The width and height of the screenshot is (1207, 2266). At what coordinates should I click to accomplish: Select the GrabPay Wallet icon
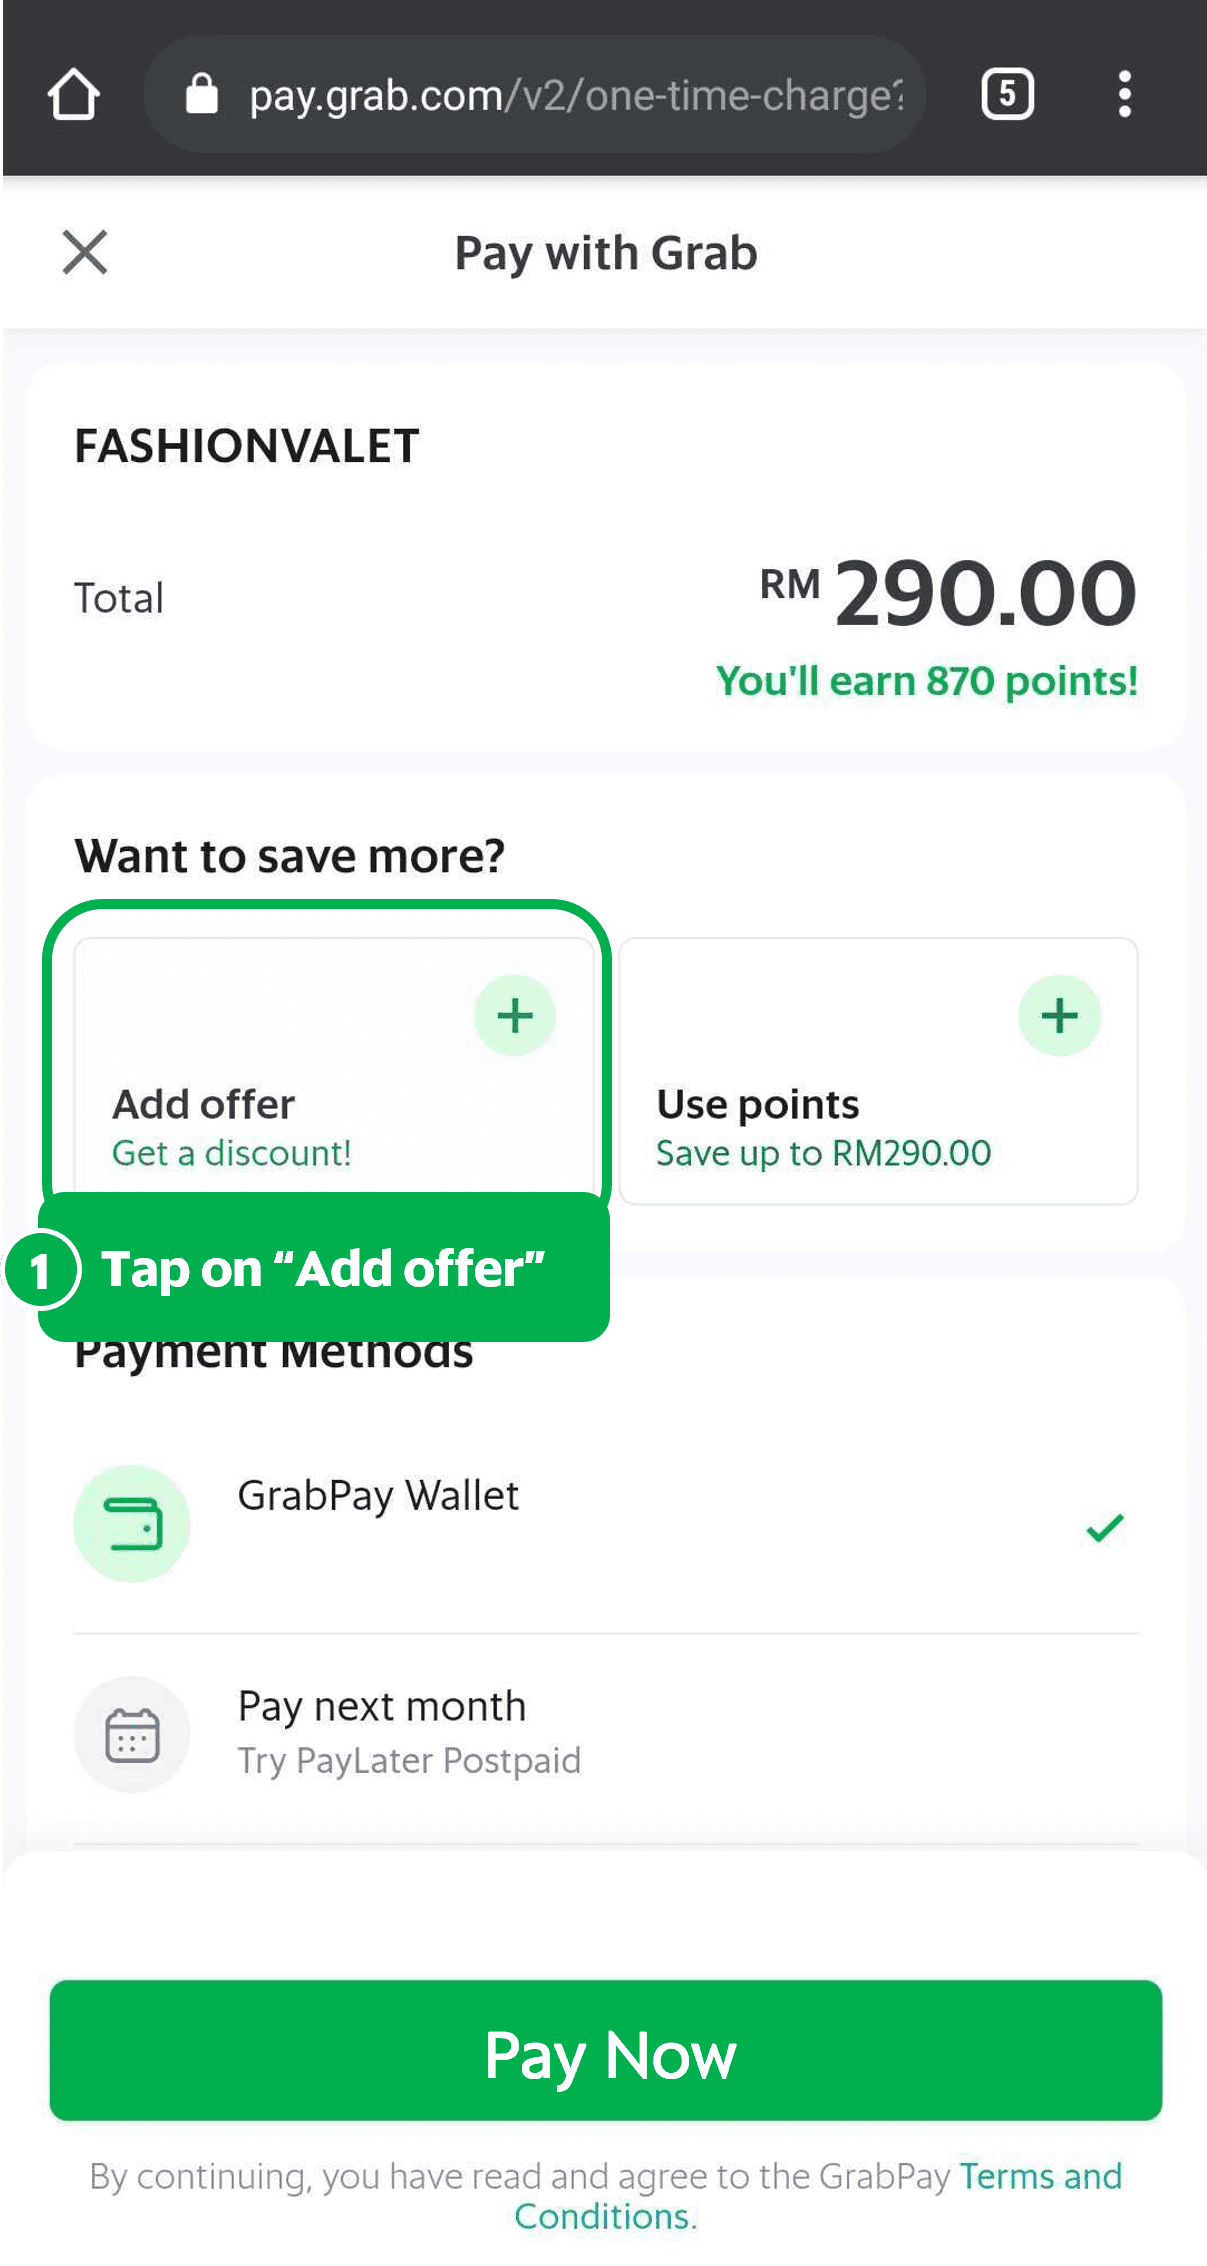131,1522
